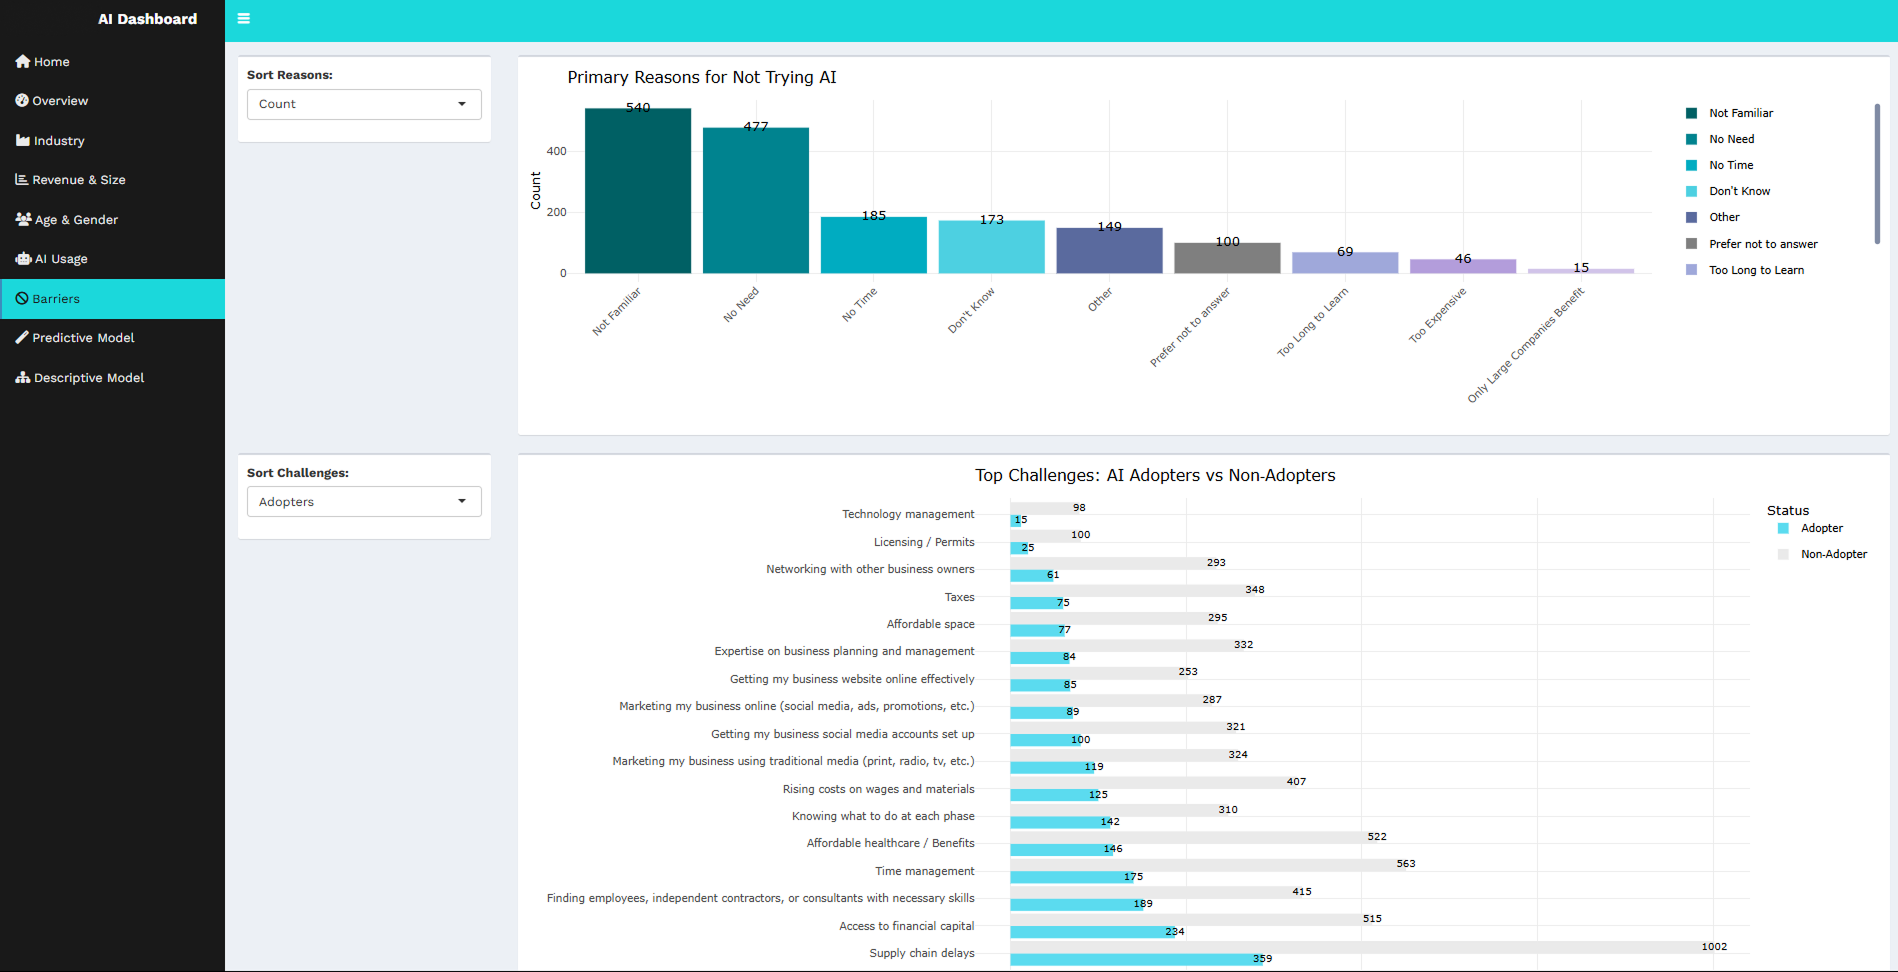The image size is (1898, 972).
Task: Open the Sort Challenges dropdown
Action: click(363, 501)
